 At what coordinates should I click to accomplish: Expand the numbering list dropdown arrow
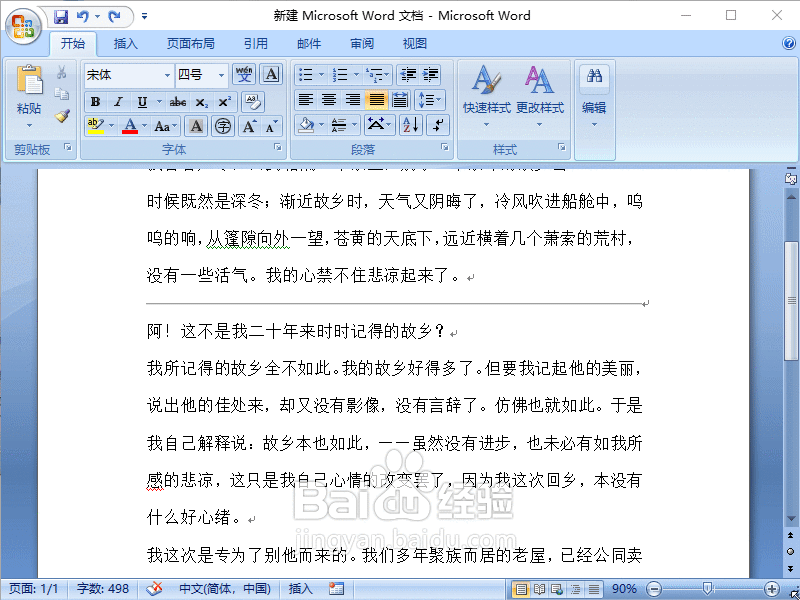(356, 74)
